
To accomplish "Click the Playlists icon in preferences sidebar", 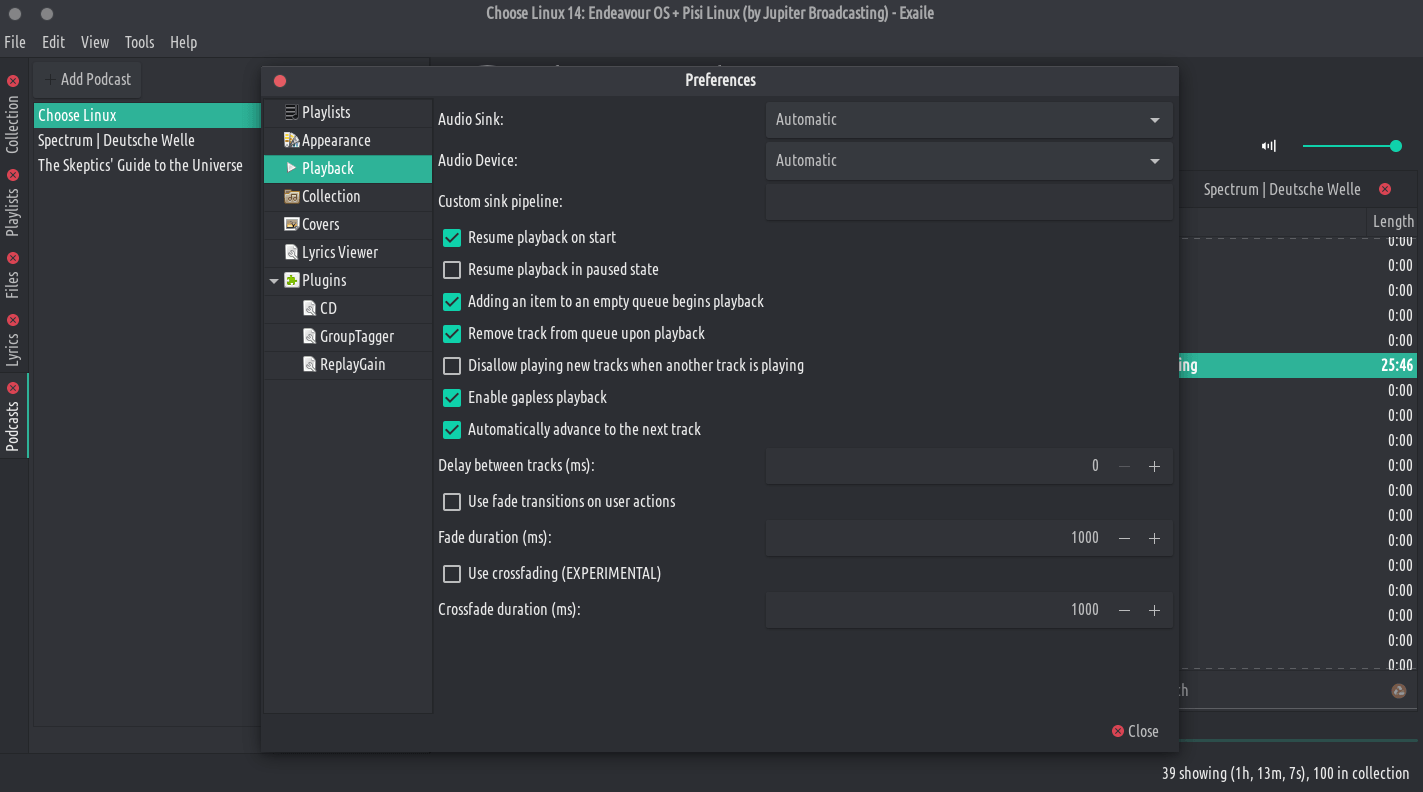I will click(291, 113).
